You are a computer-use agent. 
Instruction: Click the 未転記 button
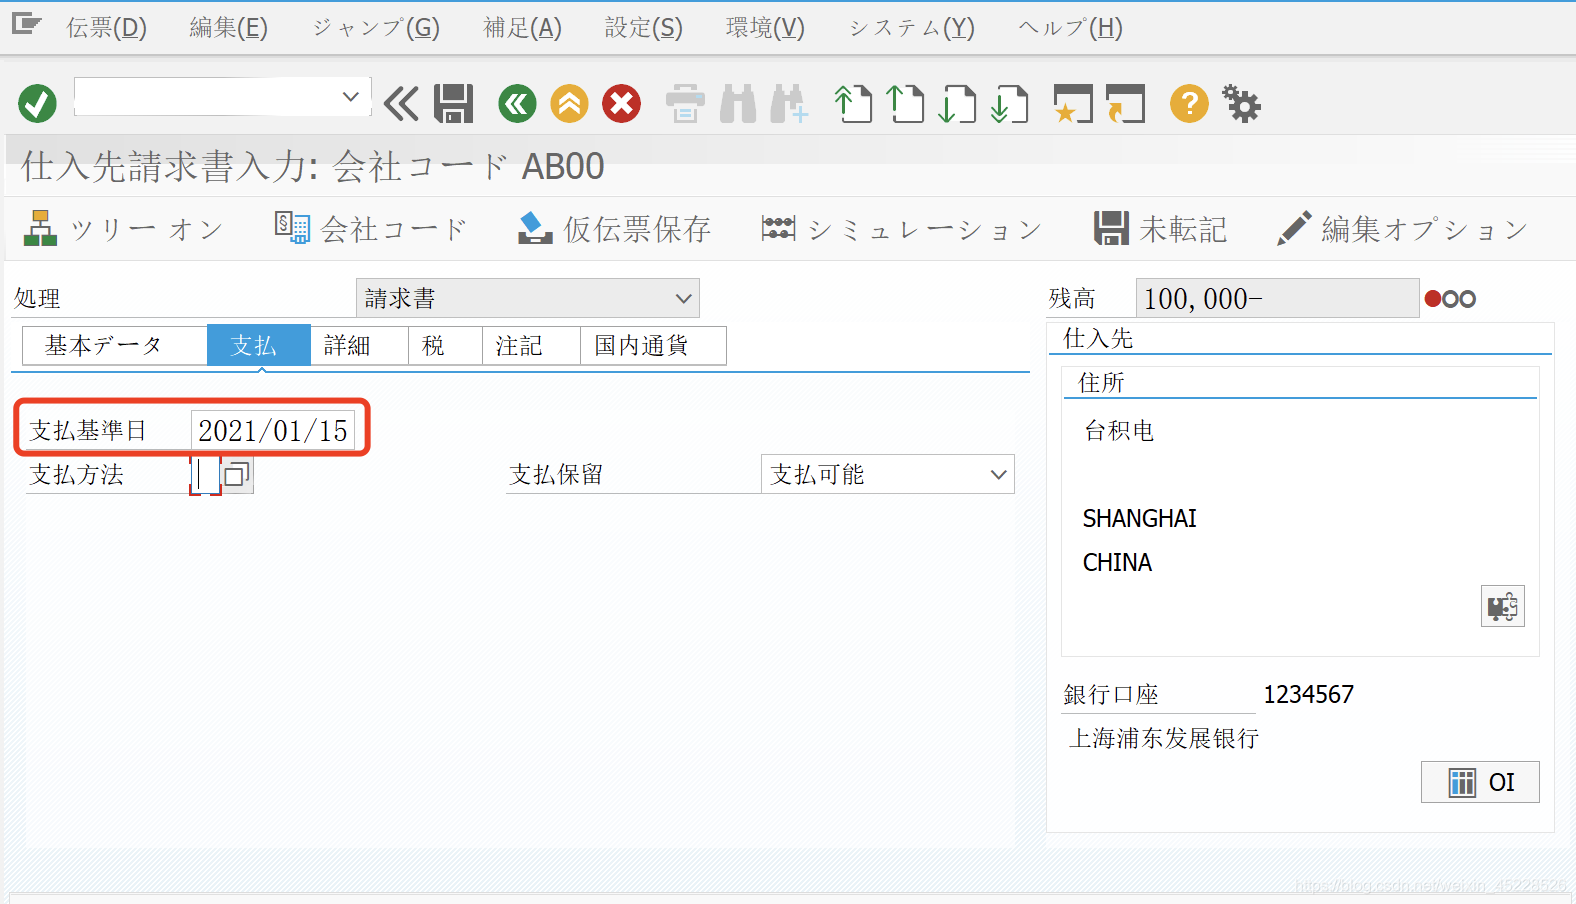(x=1160, y=229)
